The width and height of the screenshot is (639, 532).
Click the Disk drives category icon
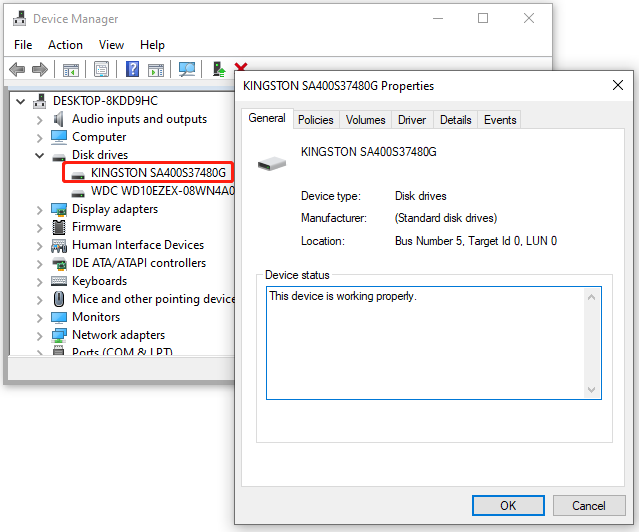pyautogui.click(x=59, y=157)
